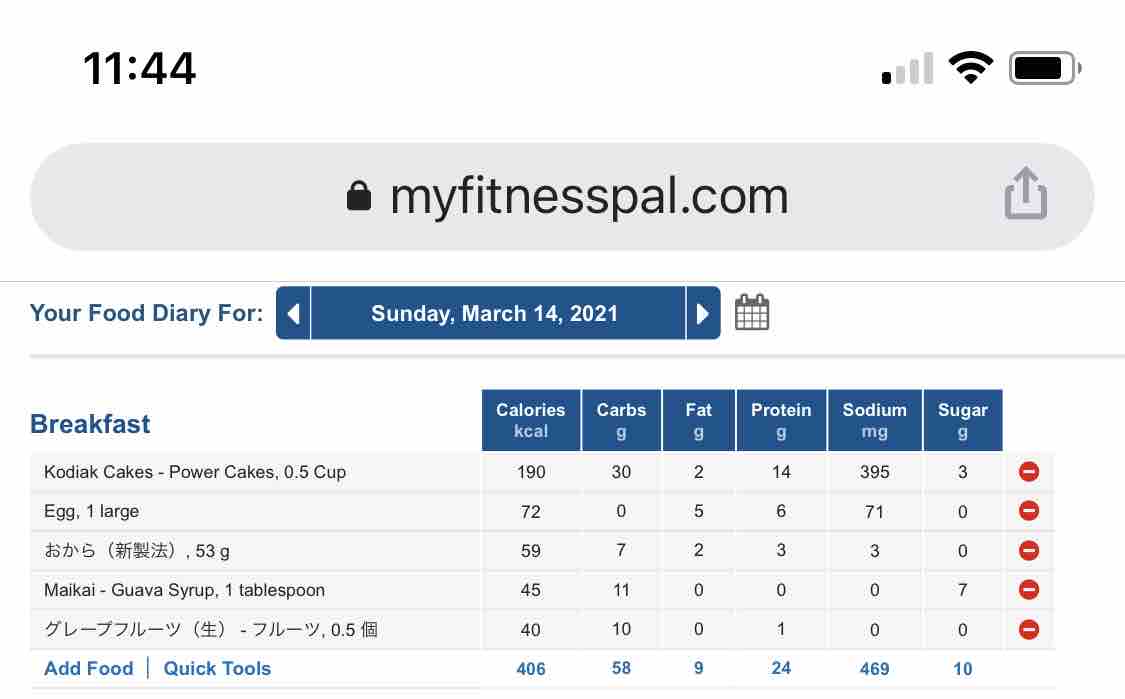Remove Kodiak Cakes Power Cakes entry
Image resolution: width=1125 pixels, height=699 pixels.
pos(1028,472)
